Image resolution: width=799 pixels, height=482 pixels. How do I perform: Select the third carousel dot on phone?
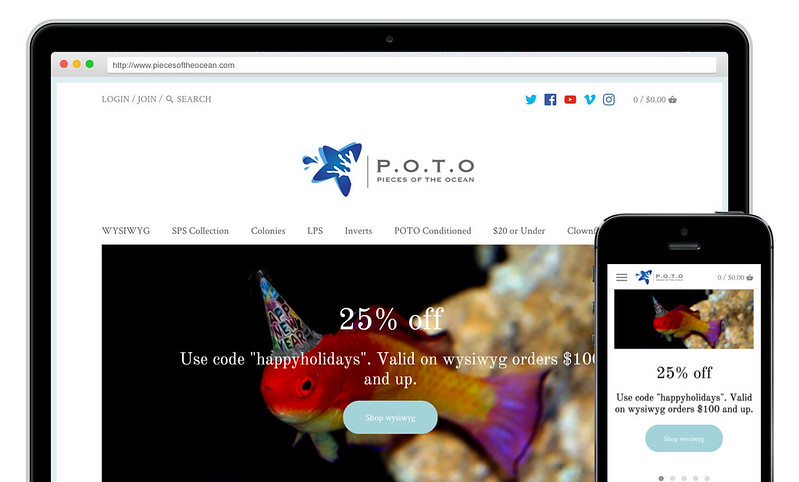click(x=684, y=478)
